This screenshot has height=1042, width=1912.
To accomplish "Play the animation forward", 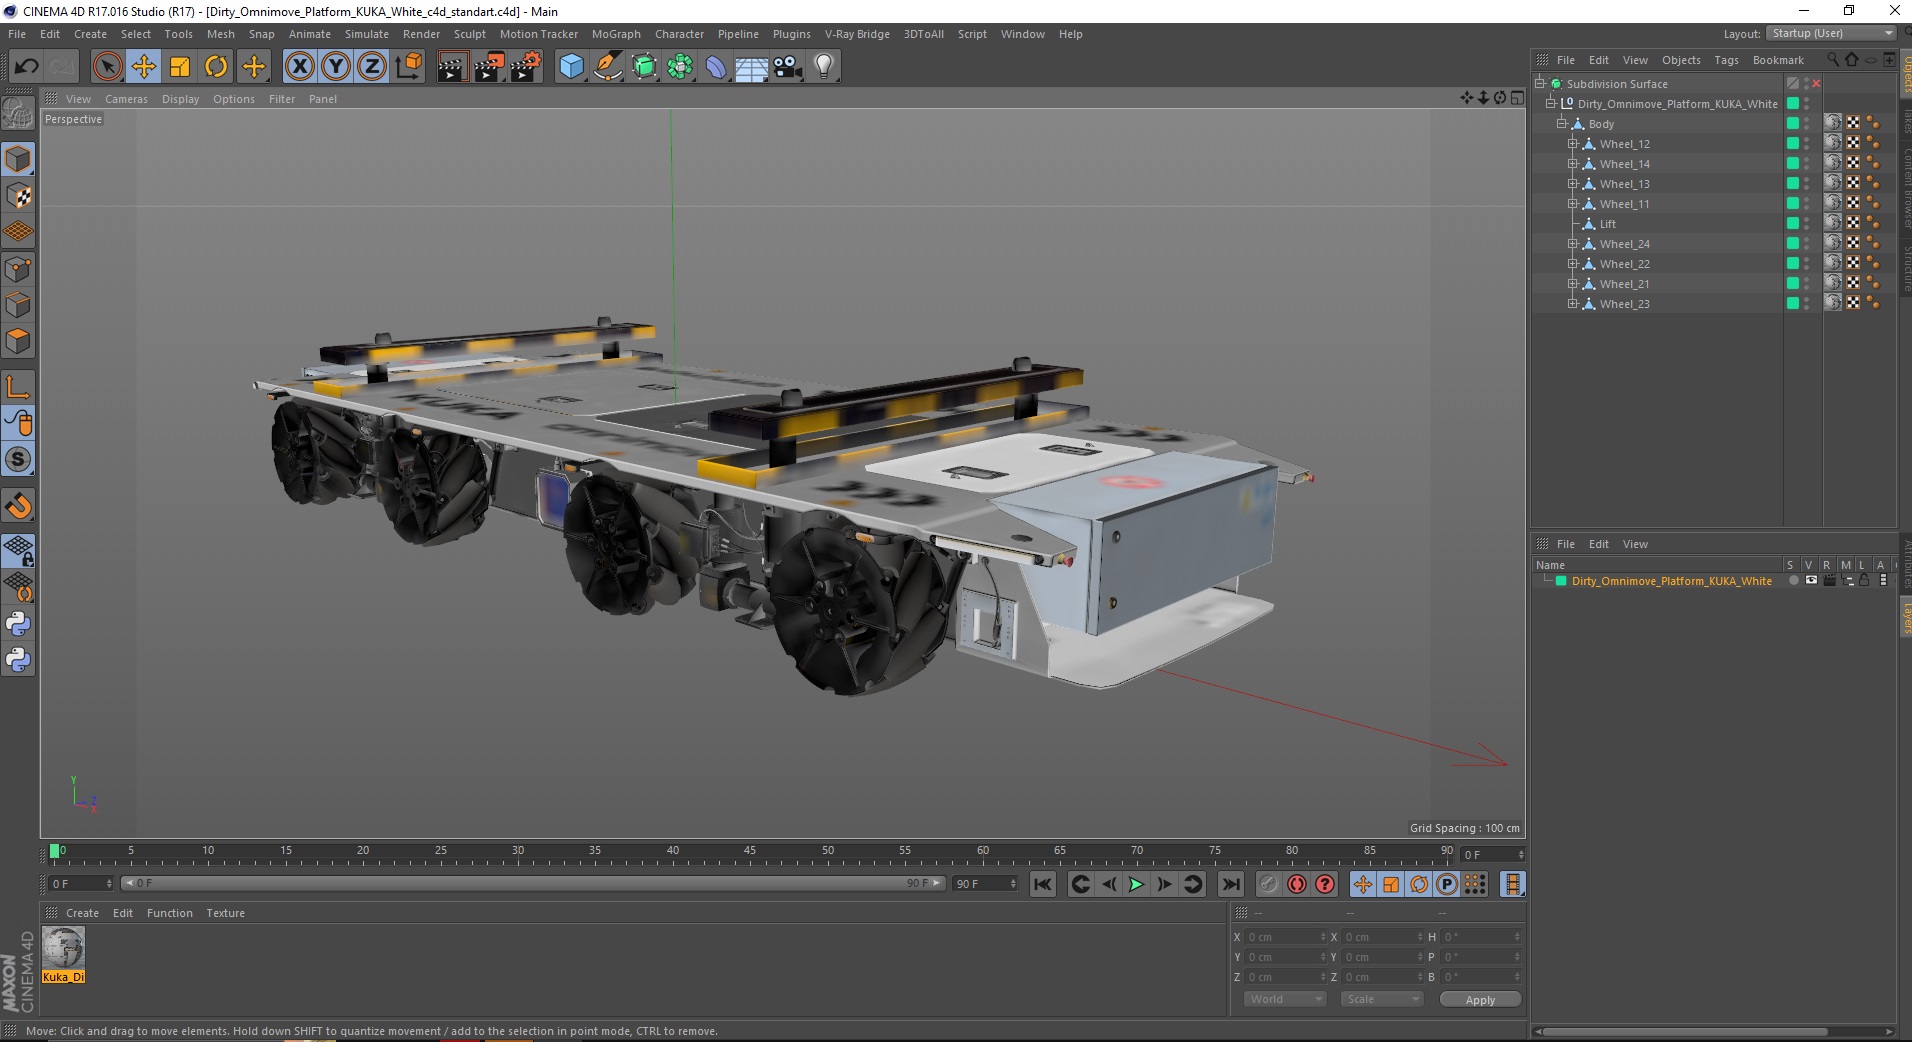I will coord(1136,884).
